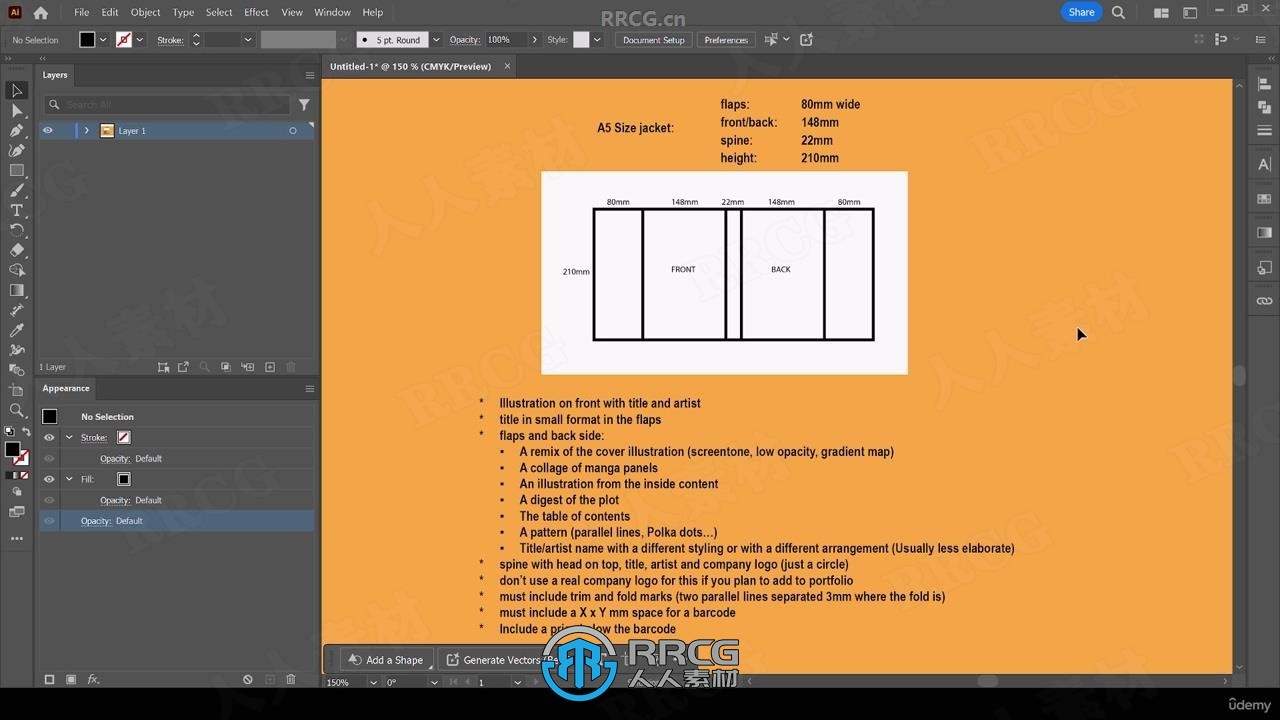Close the Untitled-1 document tab
Viewport: 1280px width, 720px height.
tap(507, 66)
